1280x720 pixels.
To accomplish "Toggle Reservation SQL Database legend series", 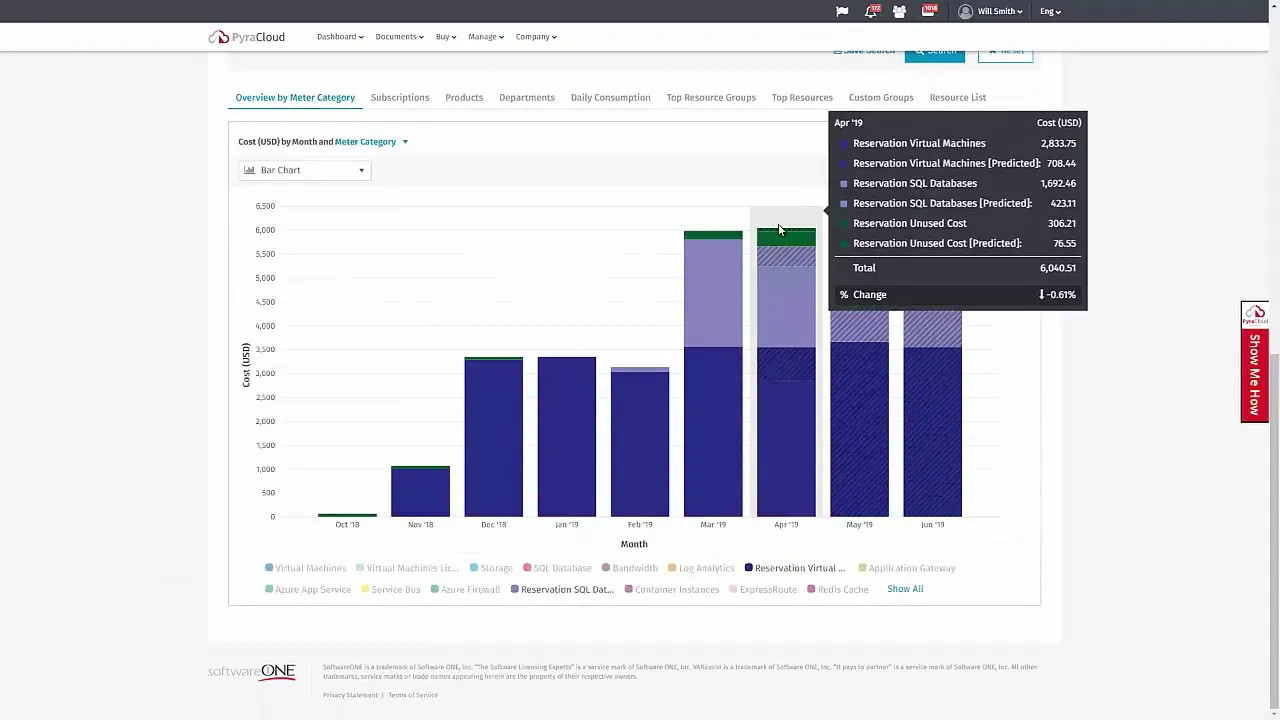I will click(562, 590).
